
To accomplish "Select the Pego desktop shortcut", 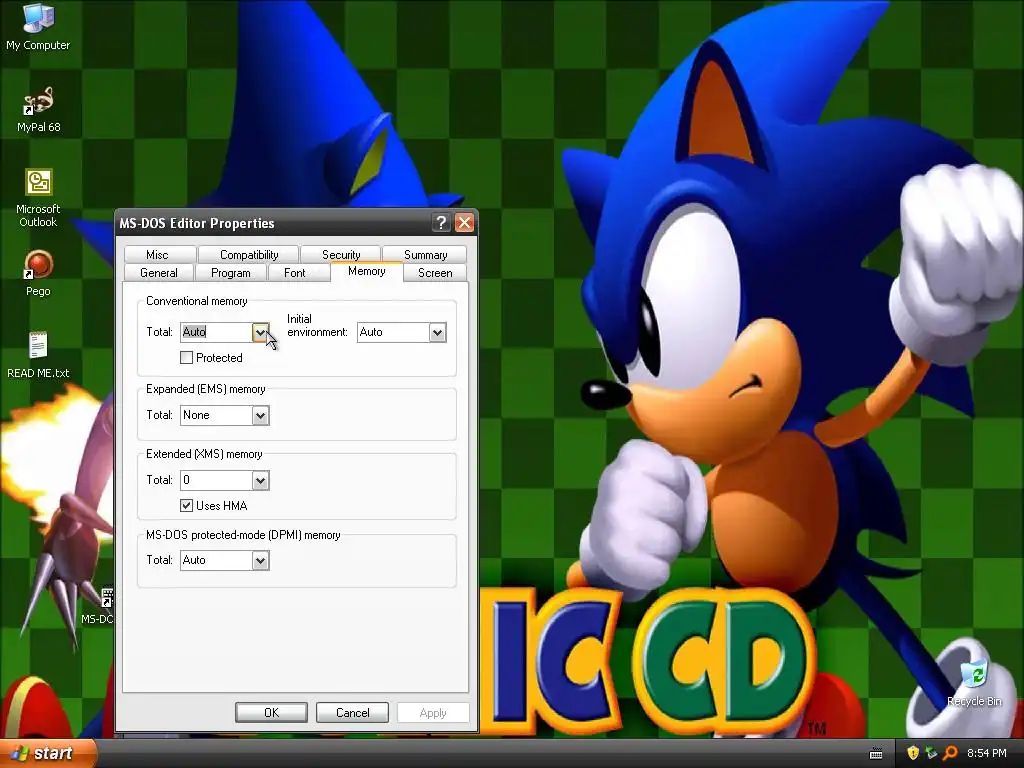I will click(x=38, y=274).
